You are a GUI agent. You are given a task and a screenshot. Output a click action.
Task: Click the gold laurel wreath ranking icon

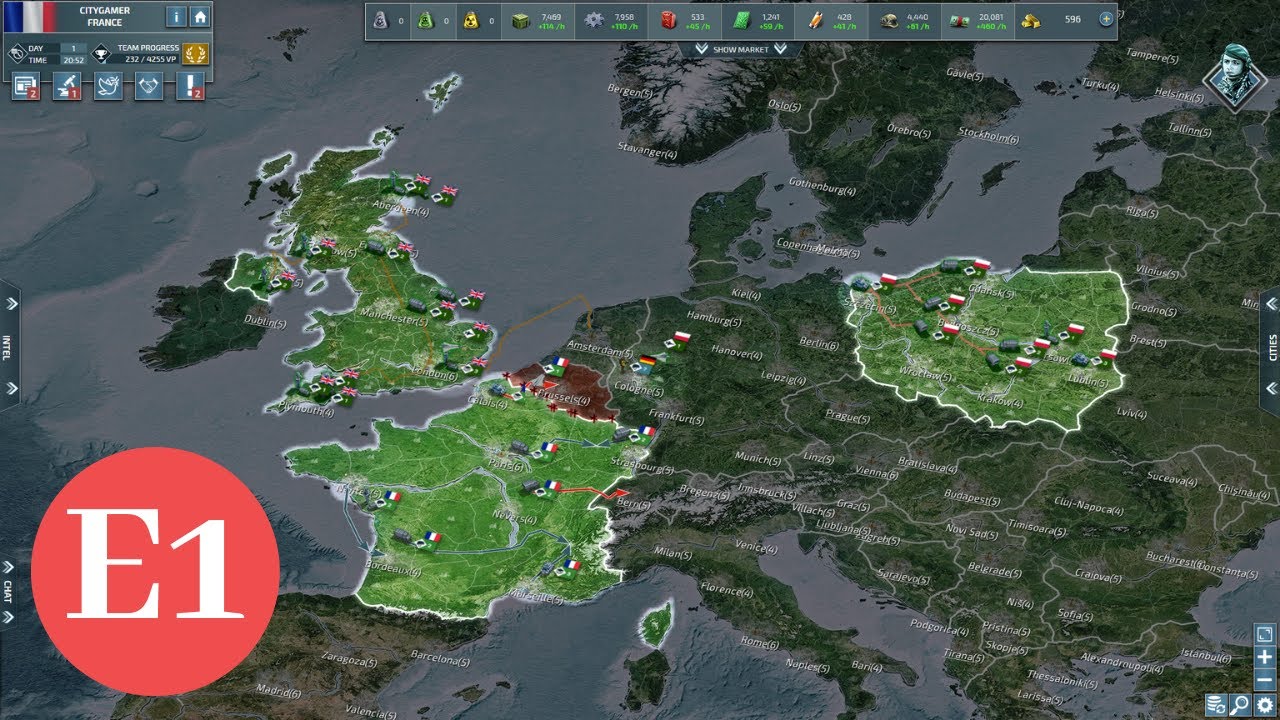click(x=196, y=54)
